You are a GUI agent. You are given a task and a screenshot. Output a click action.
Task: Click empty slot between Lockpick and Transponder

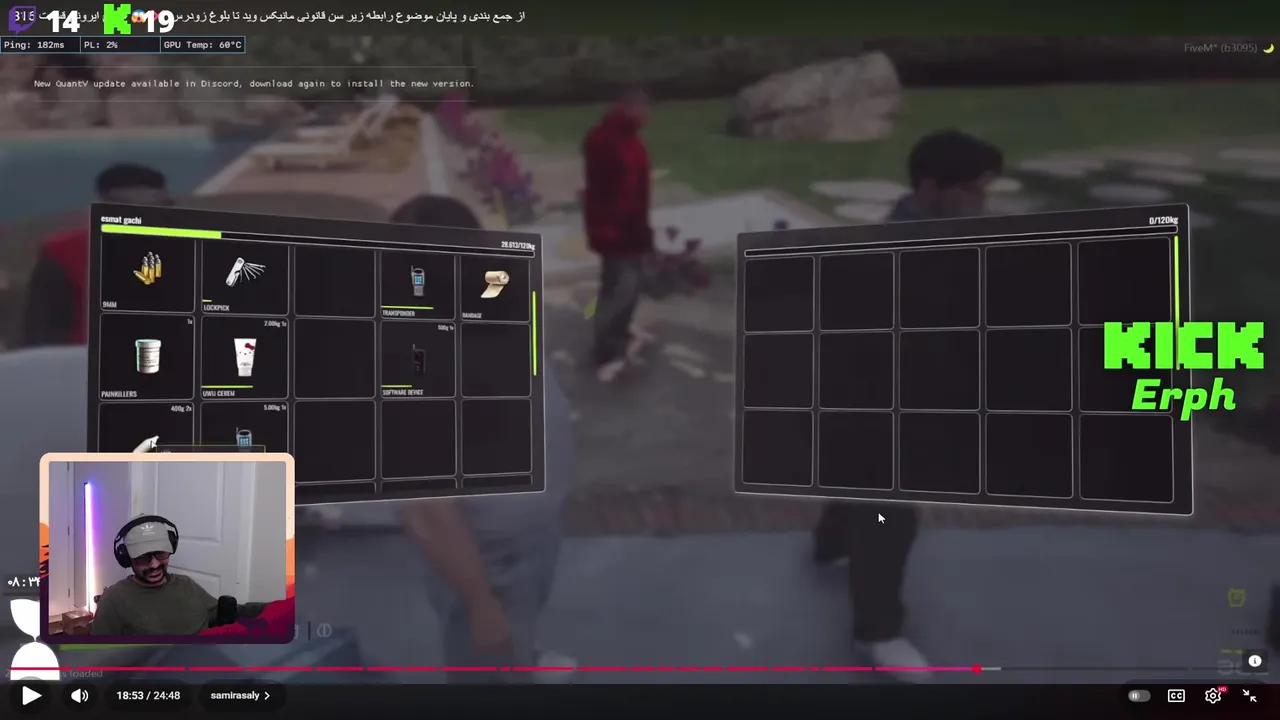coord(334,282)
